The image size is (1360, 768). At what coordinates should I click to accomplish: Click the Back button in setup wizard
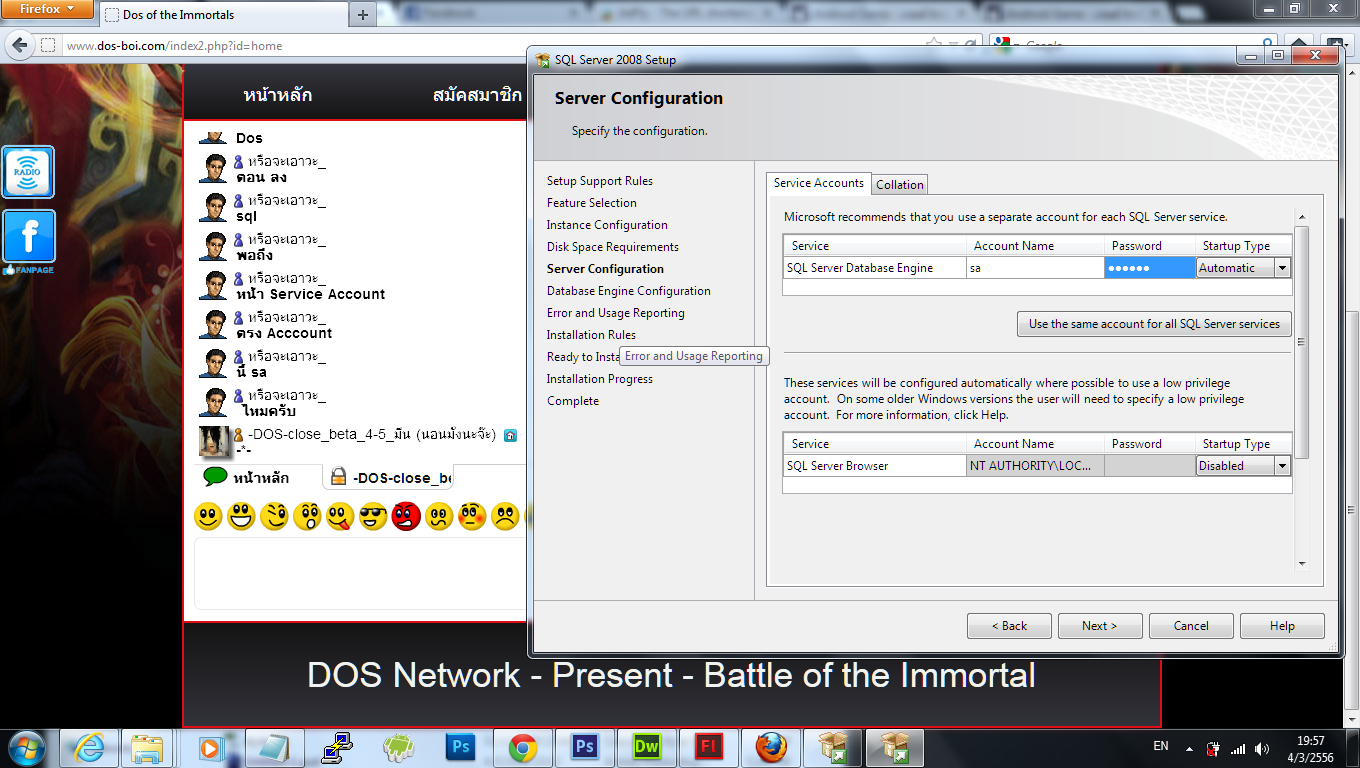coord(1009,626)
